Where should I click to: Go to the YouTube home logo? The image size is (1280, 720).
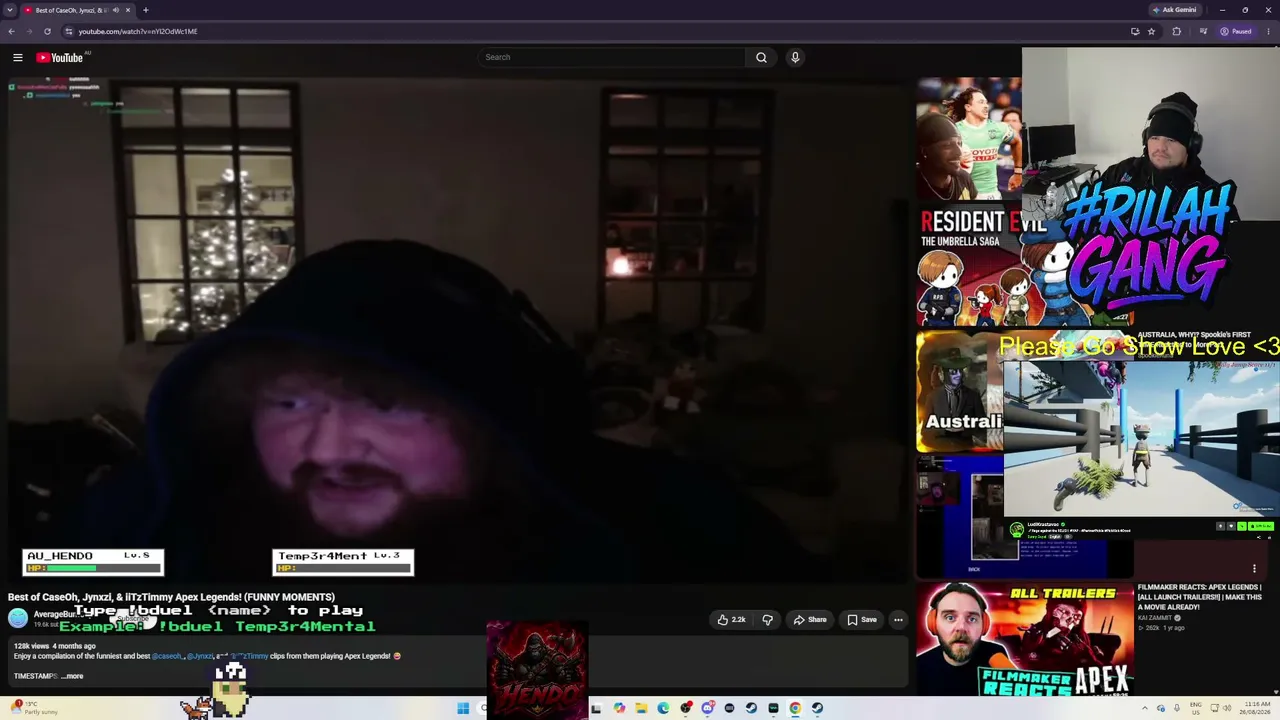tap(60, 58)
